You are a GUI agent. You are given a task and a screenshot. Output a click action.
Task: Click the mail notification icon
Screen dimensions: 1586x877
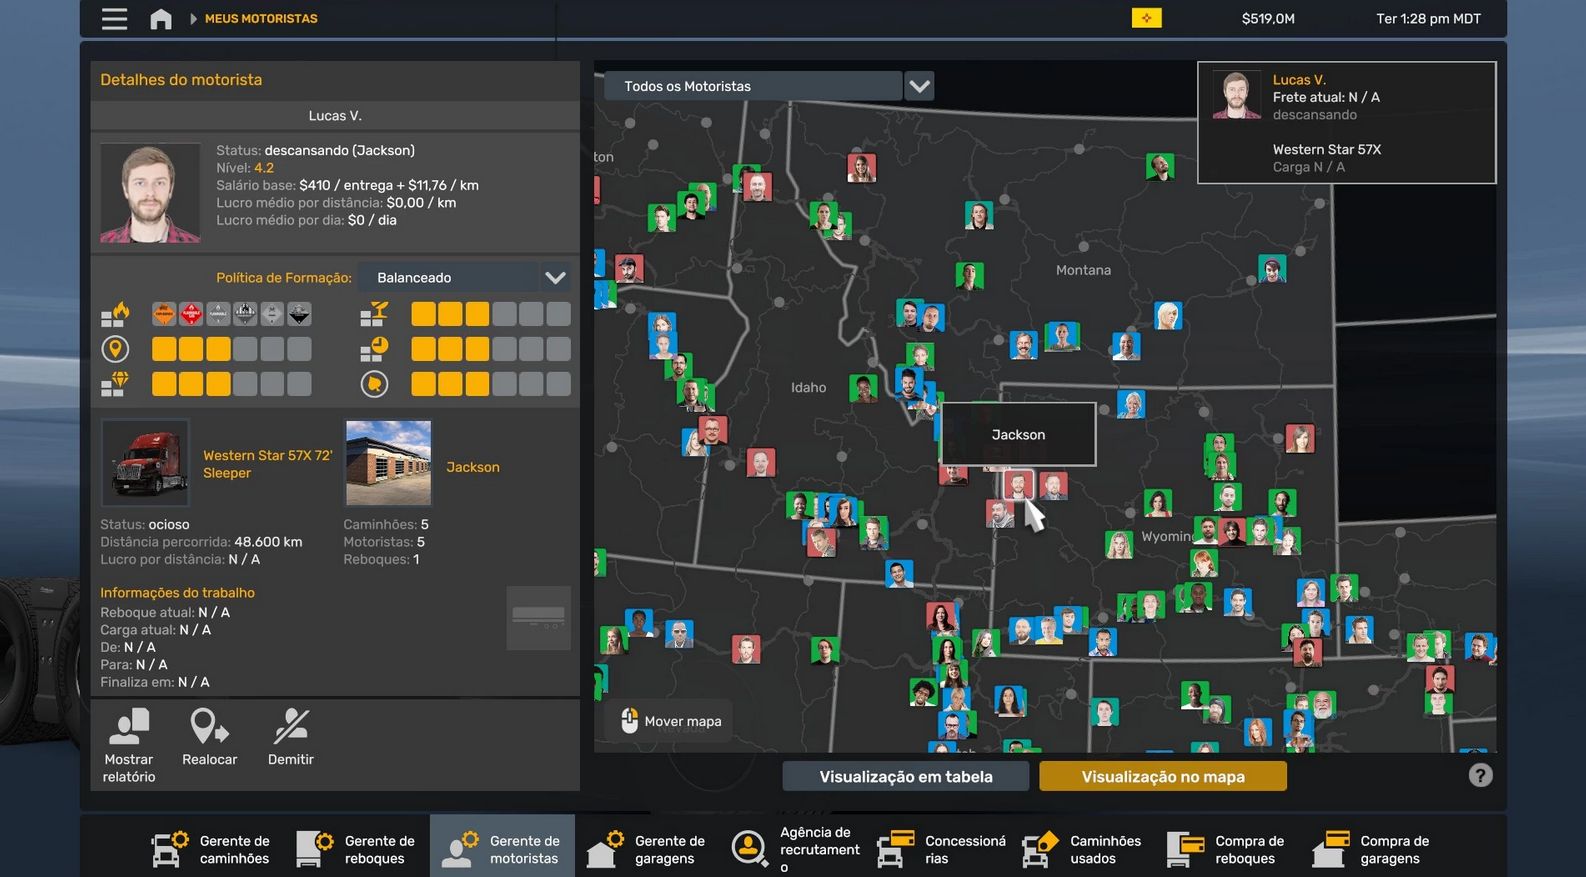pos(1146,18)
